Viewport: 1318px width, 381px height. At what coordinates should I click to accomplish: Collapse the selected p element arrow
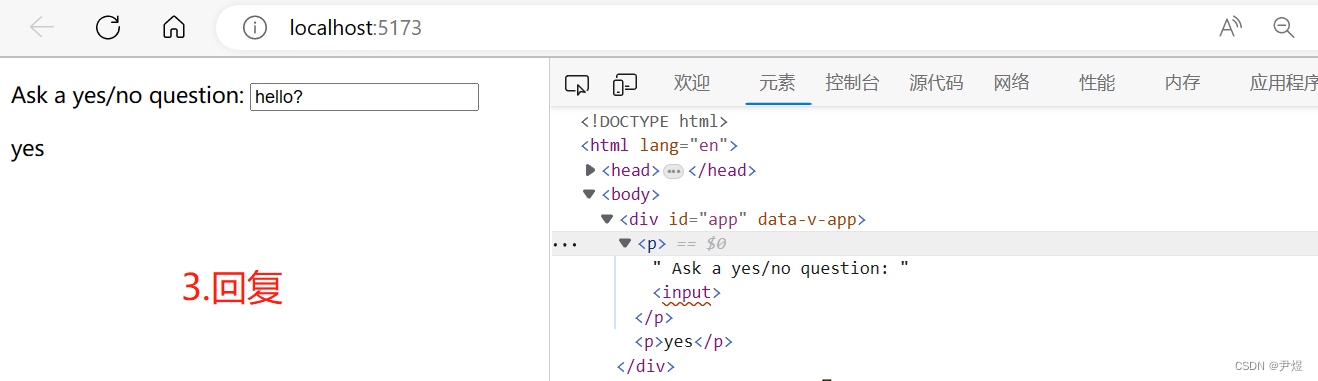point(625,243)
